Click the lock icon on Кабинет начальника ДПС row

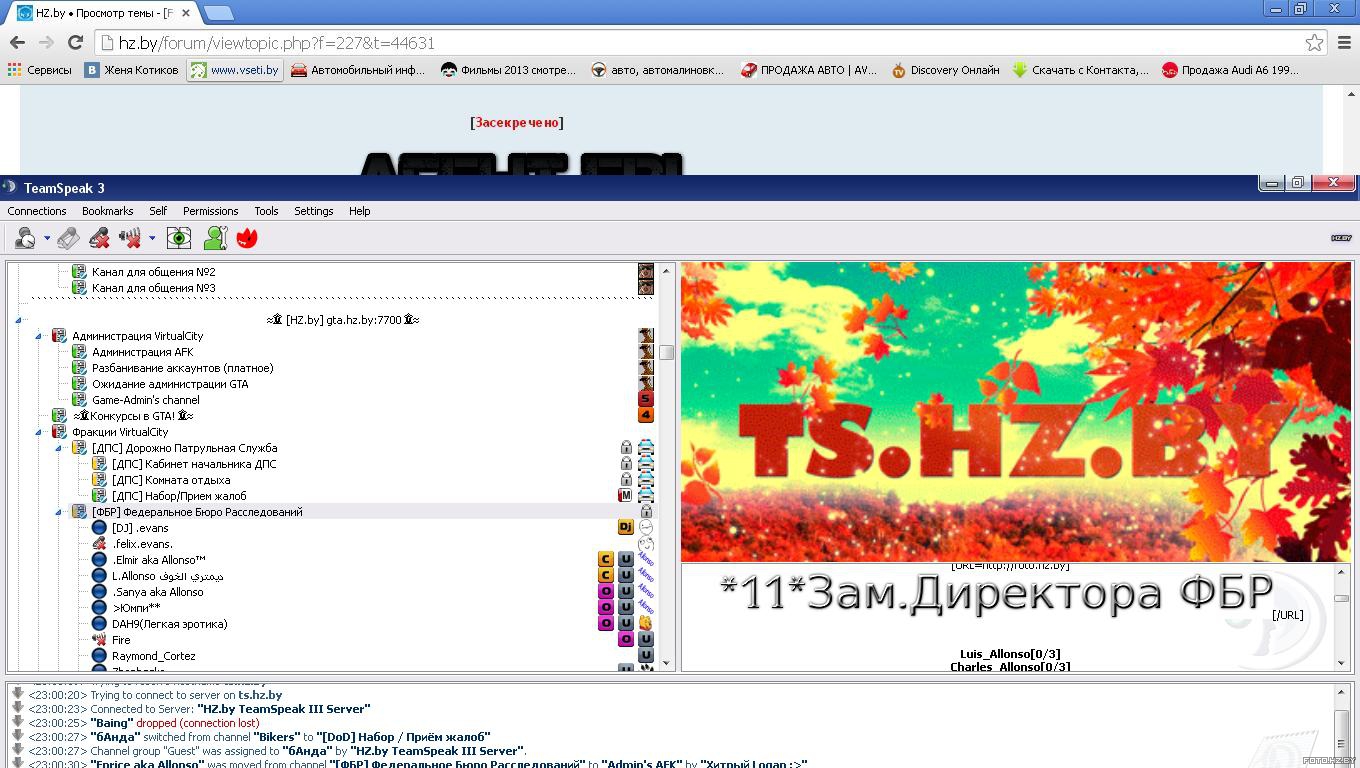(x=626, y=464)
